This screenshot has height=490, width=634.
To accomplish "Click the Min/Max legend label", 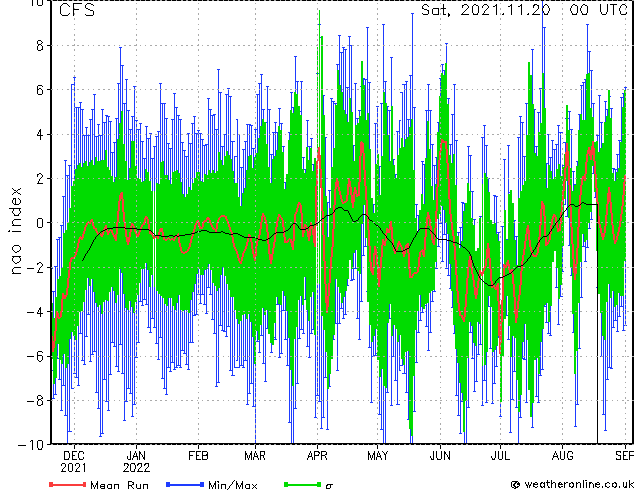I will coord(232,485).
